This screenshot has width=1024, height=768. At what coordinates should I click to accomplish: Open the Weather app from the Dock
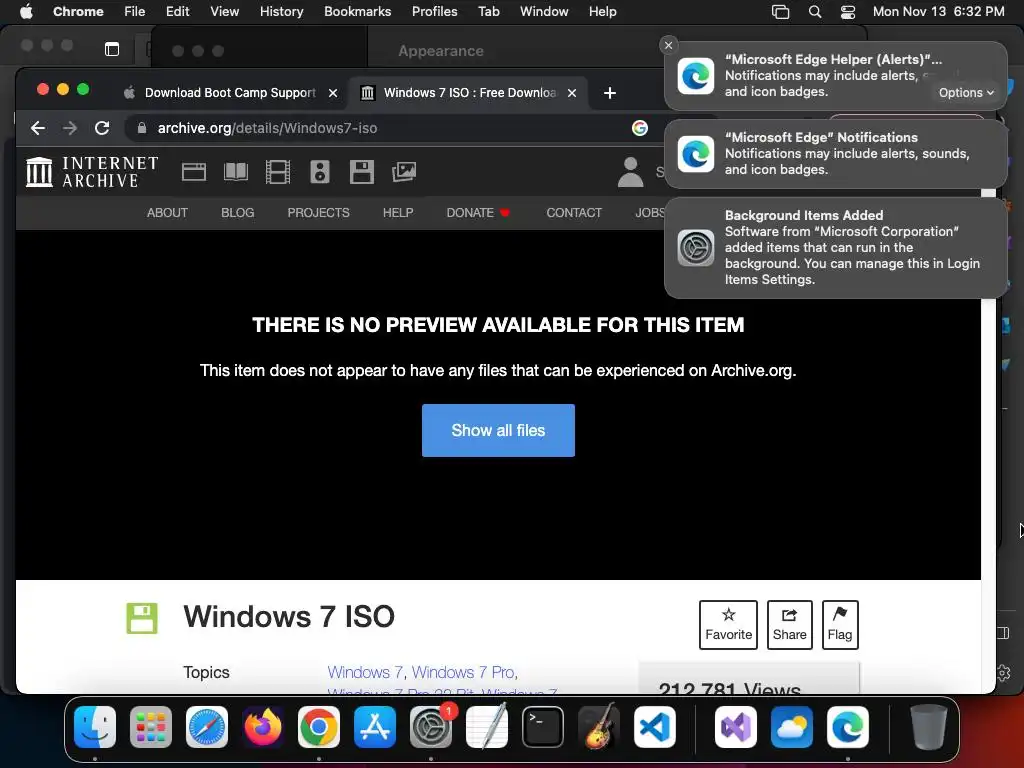(792, 727)
